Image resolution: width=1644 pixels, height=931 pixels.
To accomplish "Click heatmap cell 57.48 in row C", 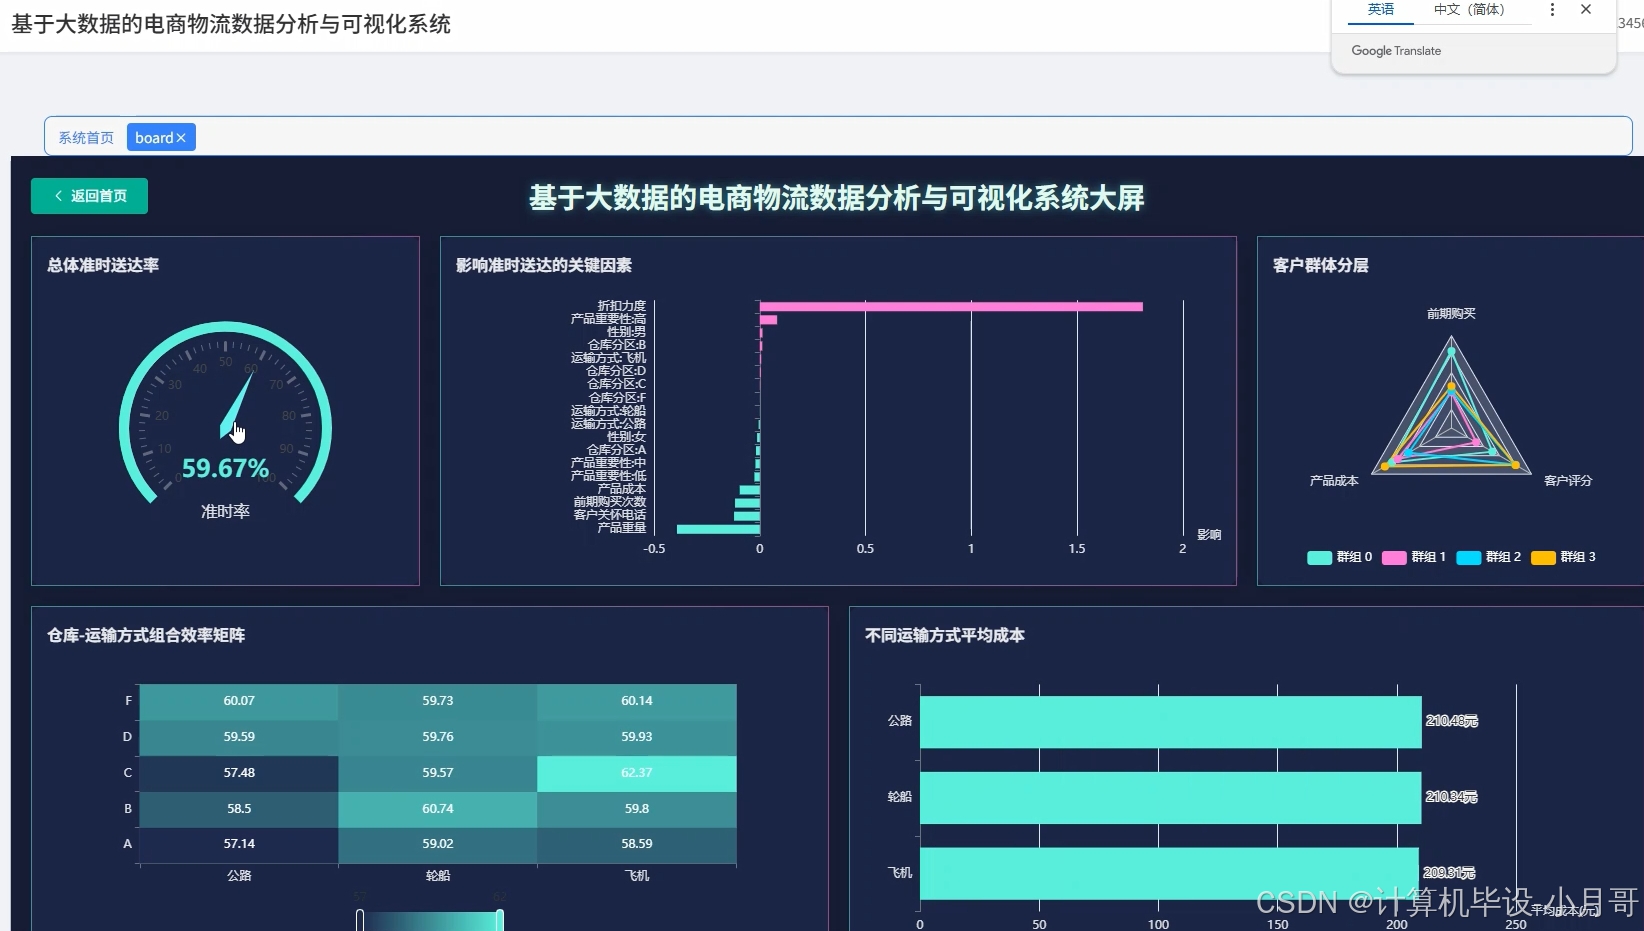I will pyautogui.click(x=239, y=773).
